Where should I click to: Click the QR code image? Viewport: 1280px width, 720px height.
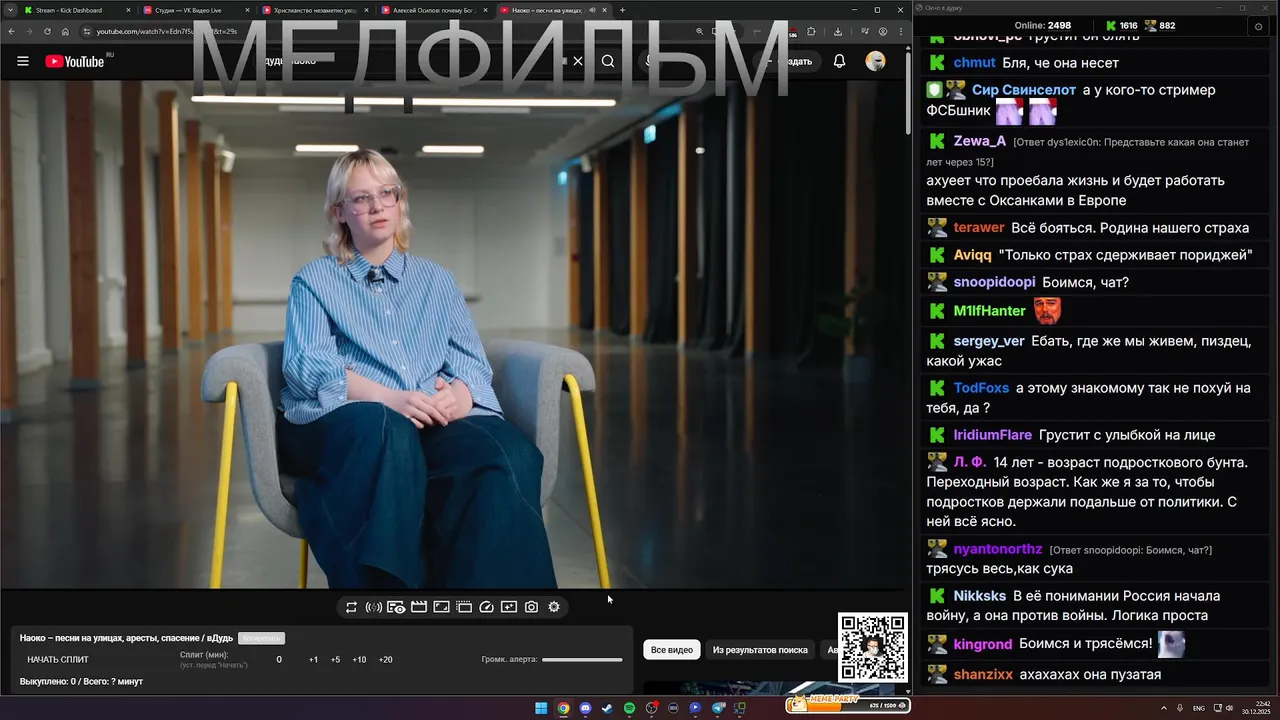(x=872, y=647)
